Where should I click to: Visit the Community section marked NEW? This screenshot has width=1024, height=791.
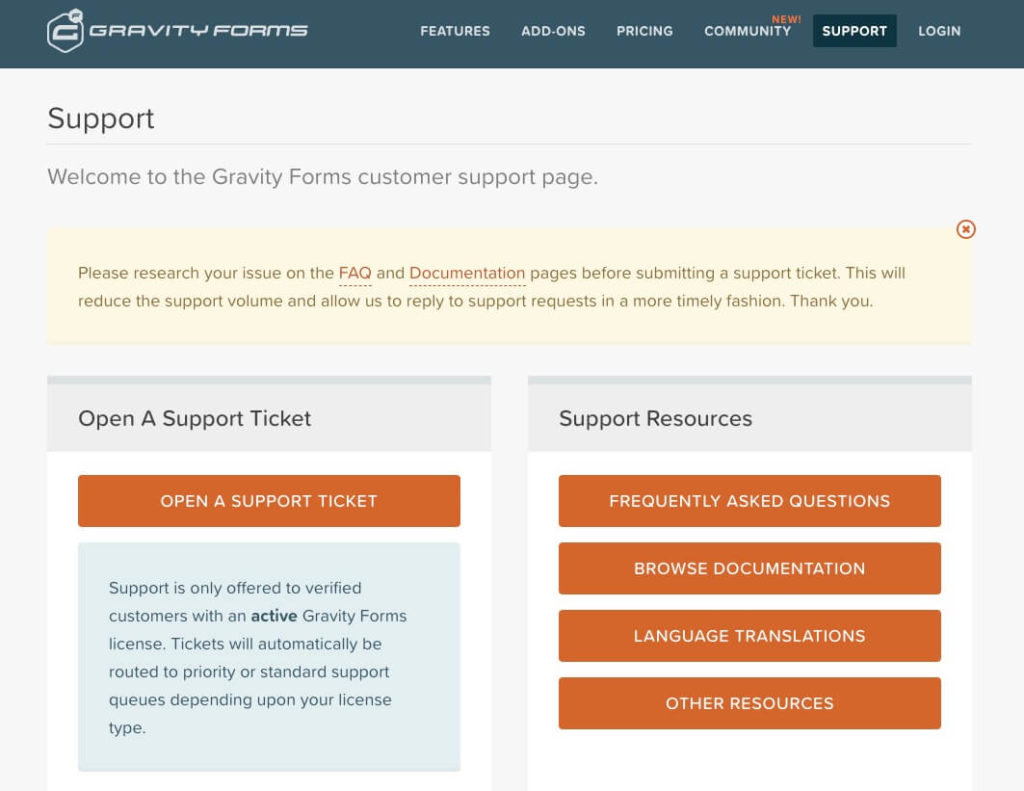point(747,31)
